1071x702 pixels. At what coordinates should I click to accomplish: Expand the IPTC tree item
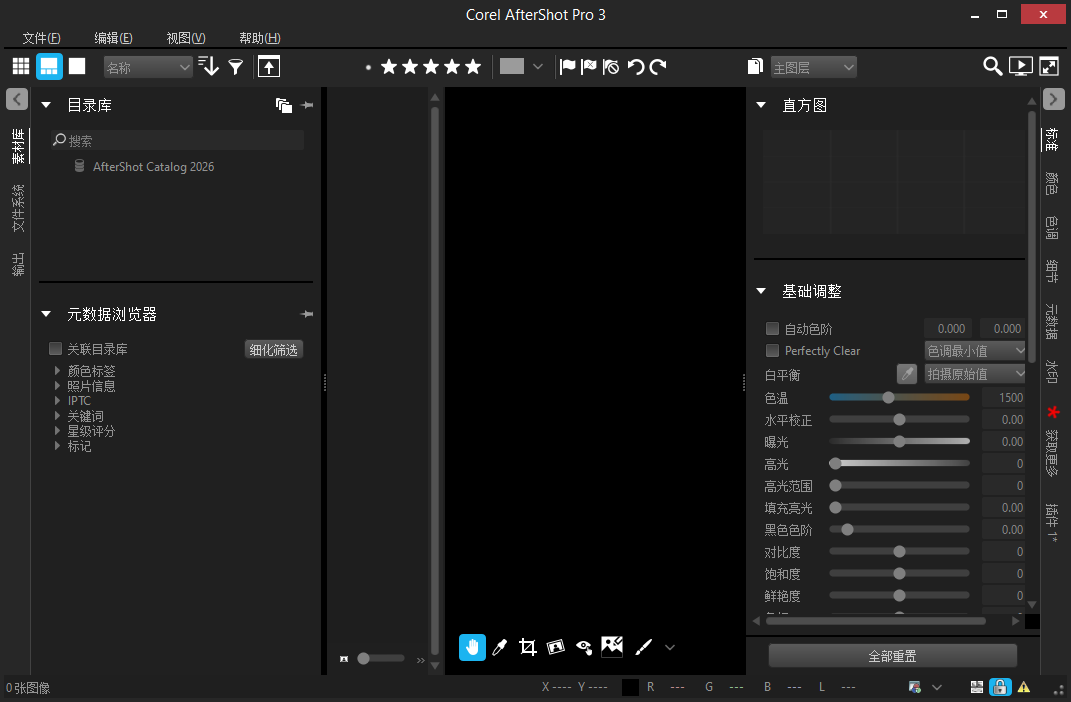coord(57,401)
